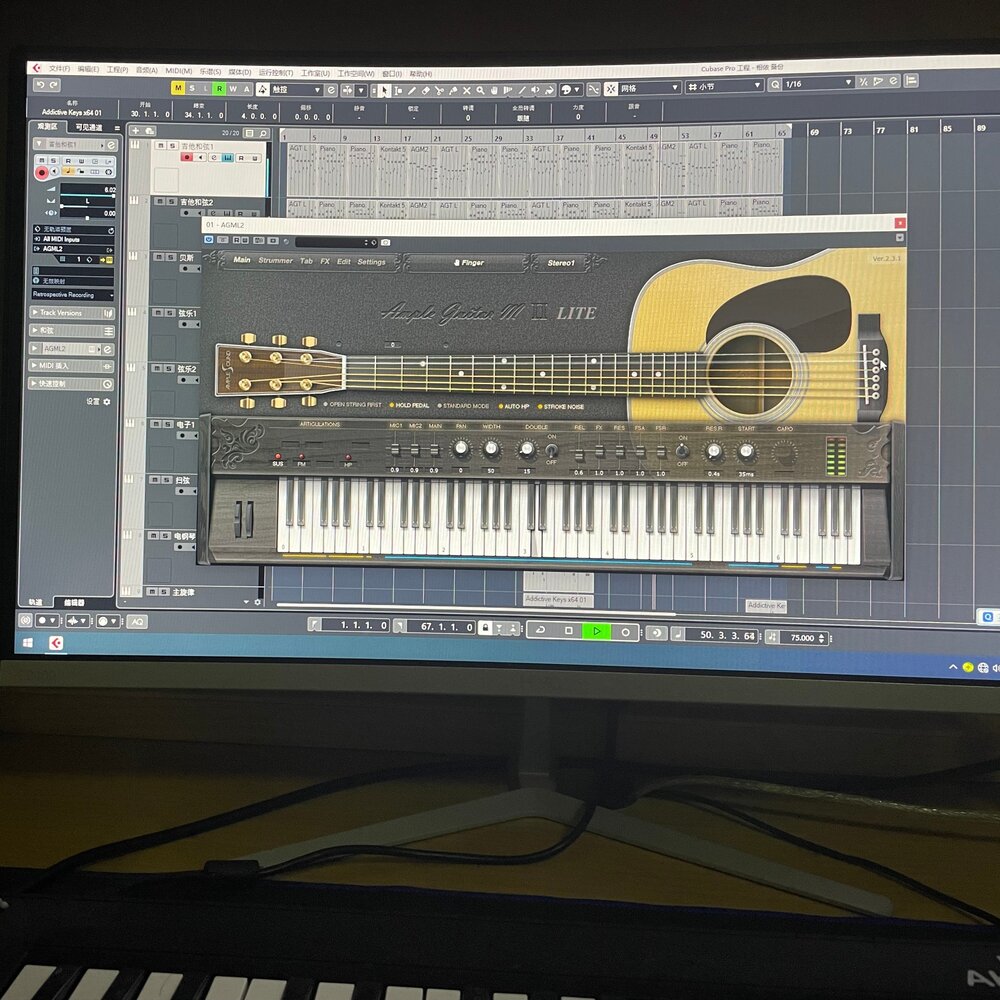Select the Scissors split tool in the toolbar
This screenshot has width=1000, height=1000.
click(439, 91)
